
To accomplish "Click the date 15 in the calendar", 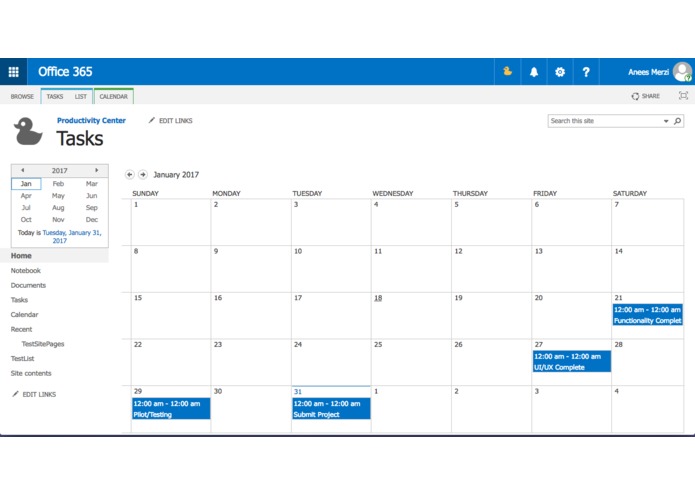I will pos(138,298).
